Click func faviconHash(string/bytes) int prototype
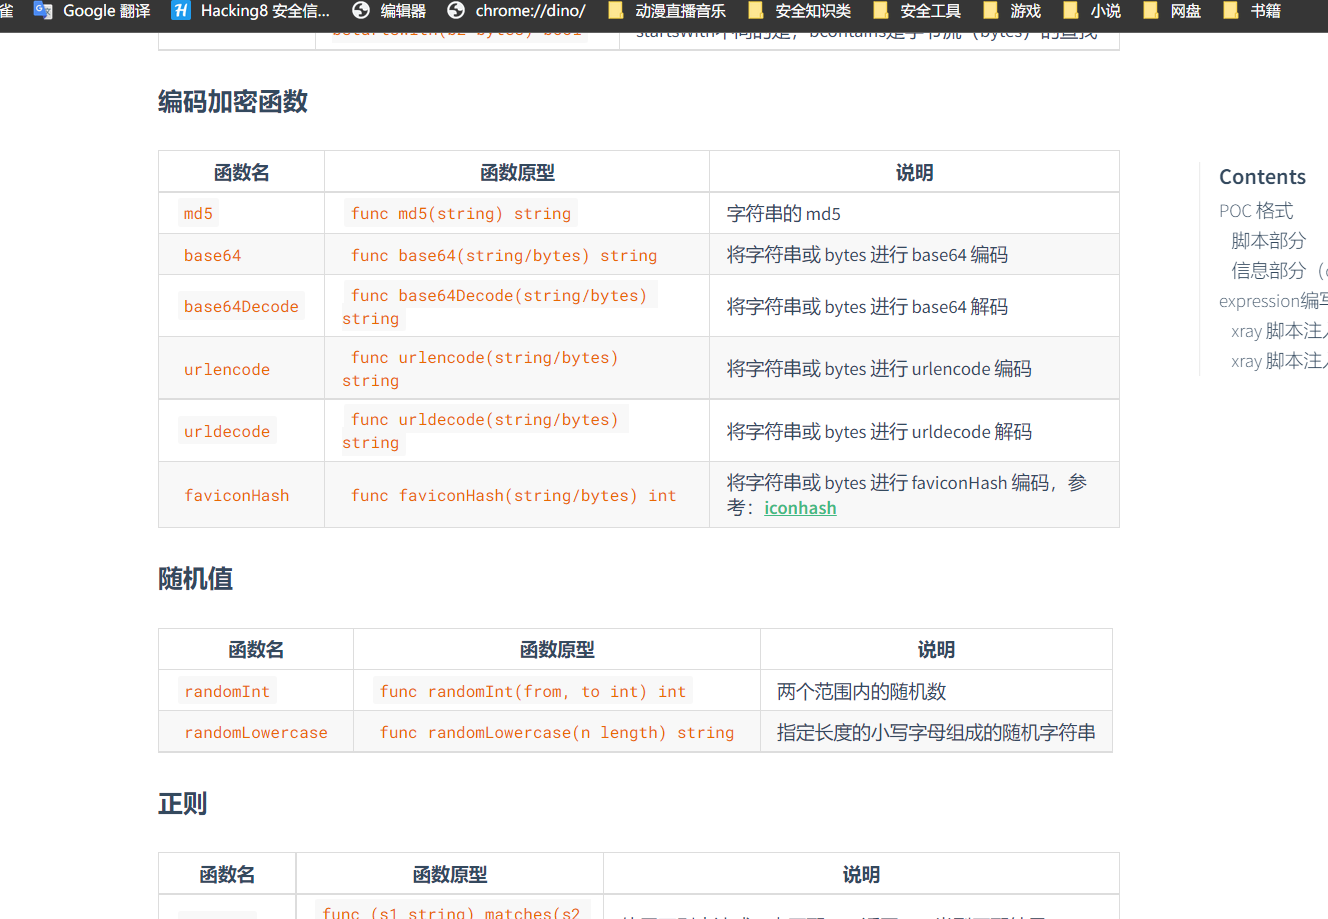This screenshot has height=919, width=1328. coord(513,495)
